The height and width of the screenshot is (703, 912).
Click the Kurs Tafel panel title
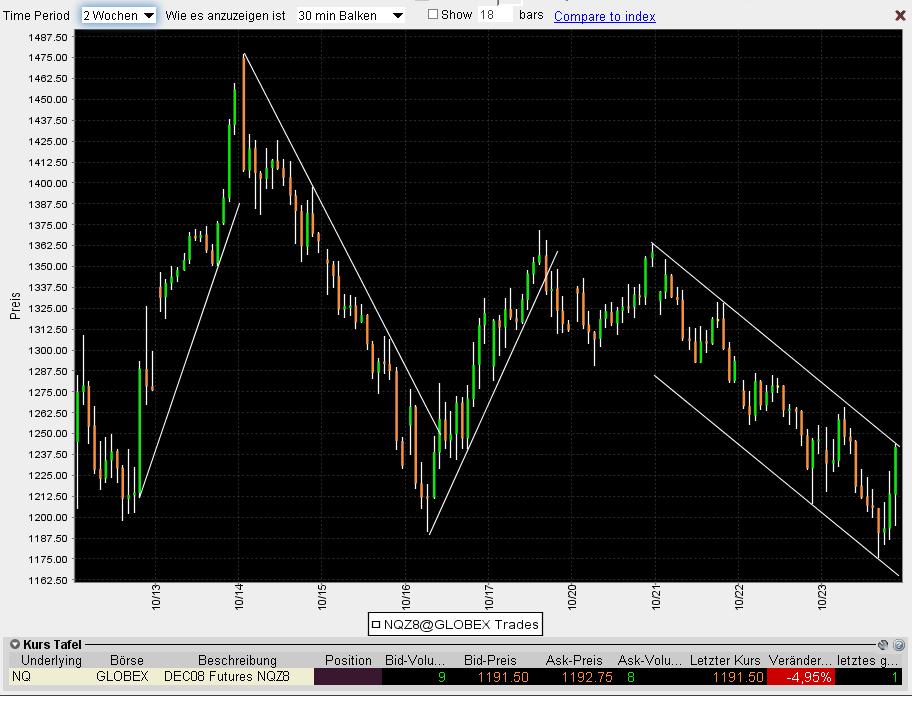click(x=52, y=644)
